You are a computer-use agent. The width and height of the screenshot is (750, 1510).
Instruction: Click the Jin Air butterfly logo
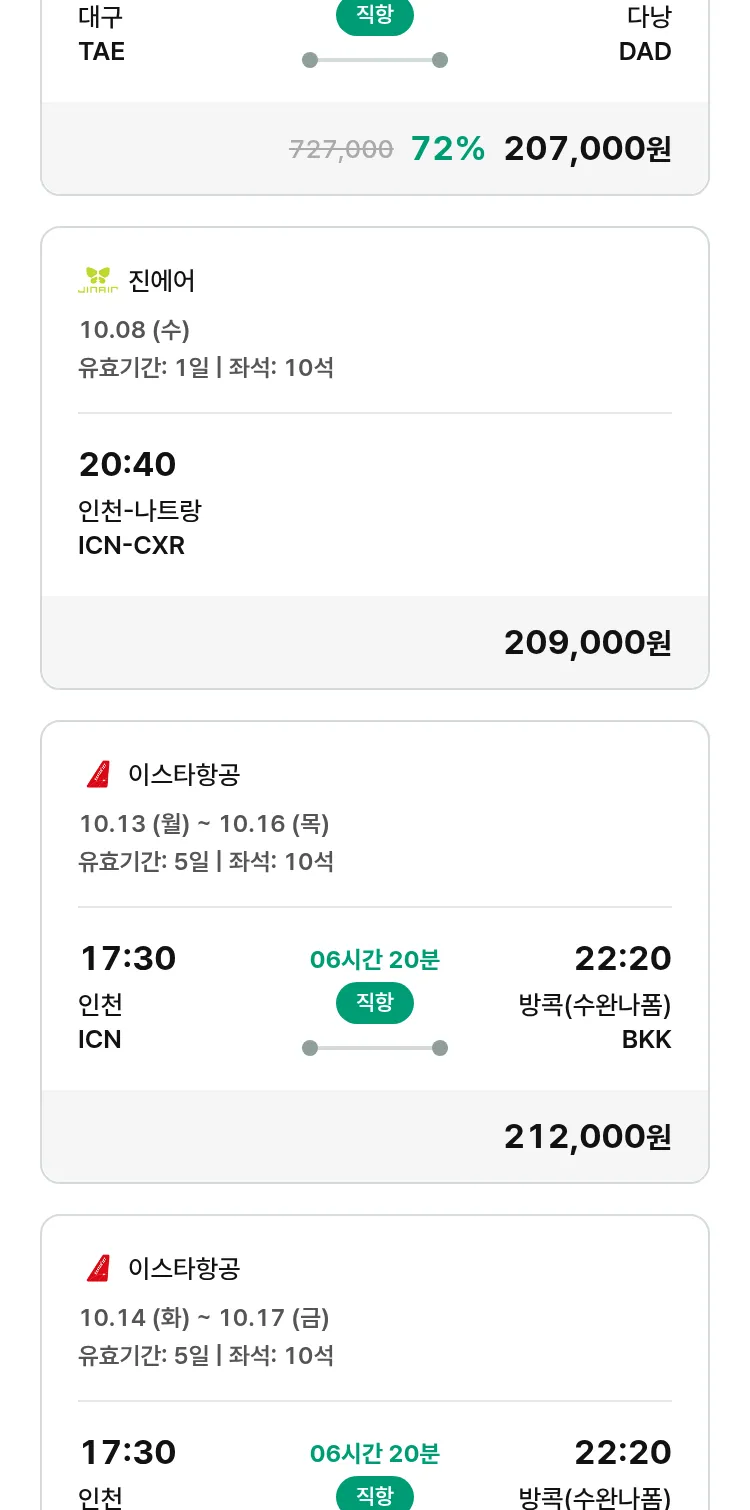[98, 280]
